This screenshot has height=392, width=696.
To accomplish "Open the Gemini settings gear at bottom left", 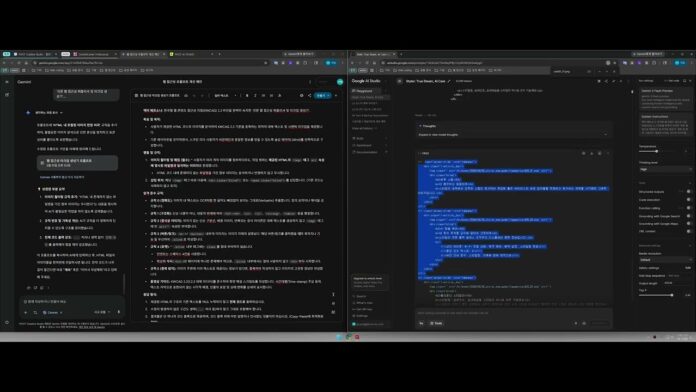I will point(7,322).
